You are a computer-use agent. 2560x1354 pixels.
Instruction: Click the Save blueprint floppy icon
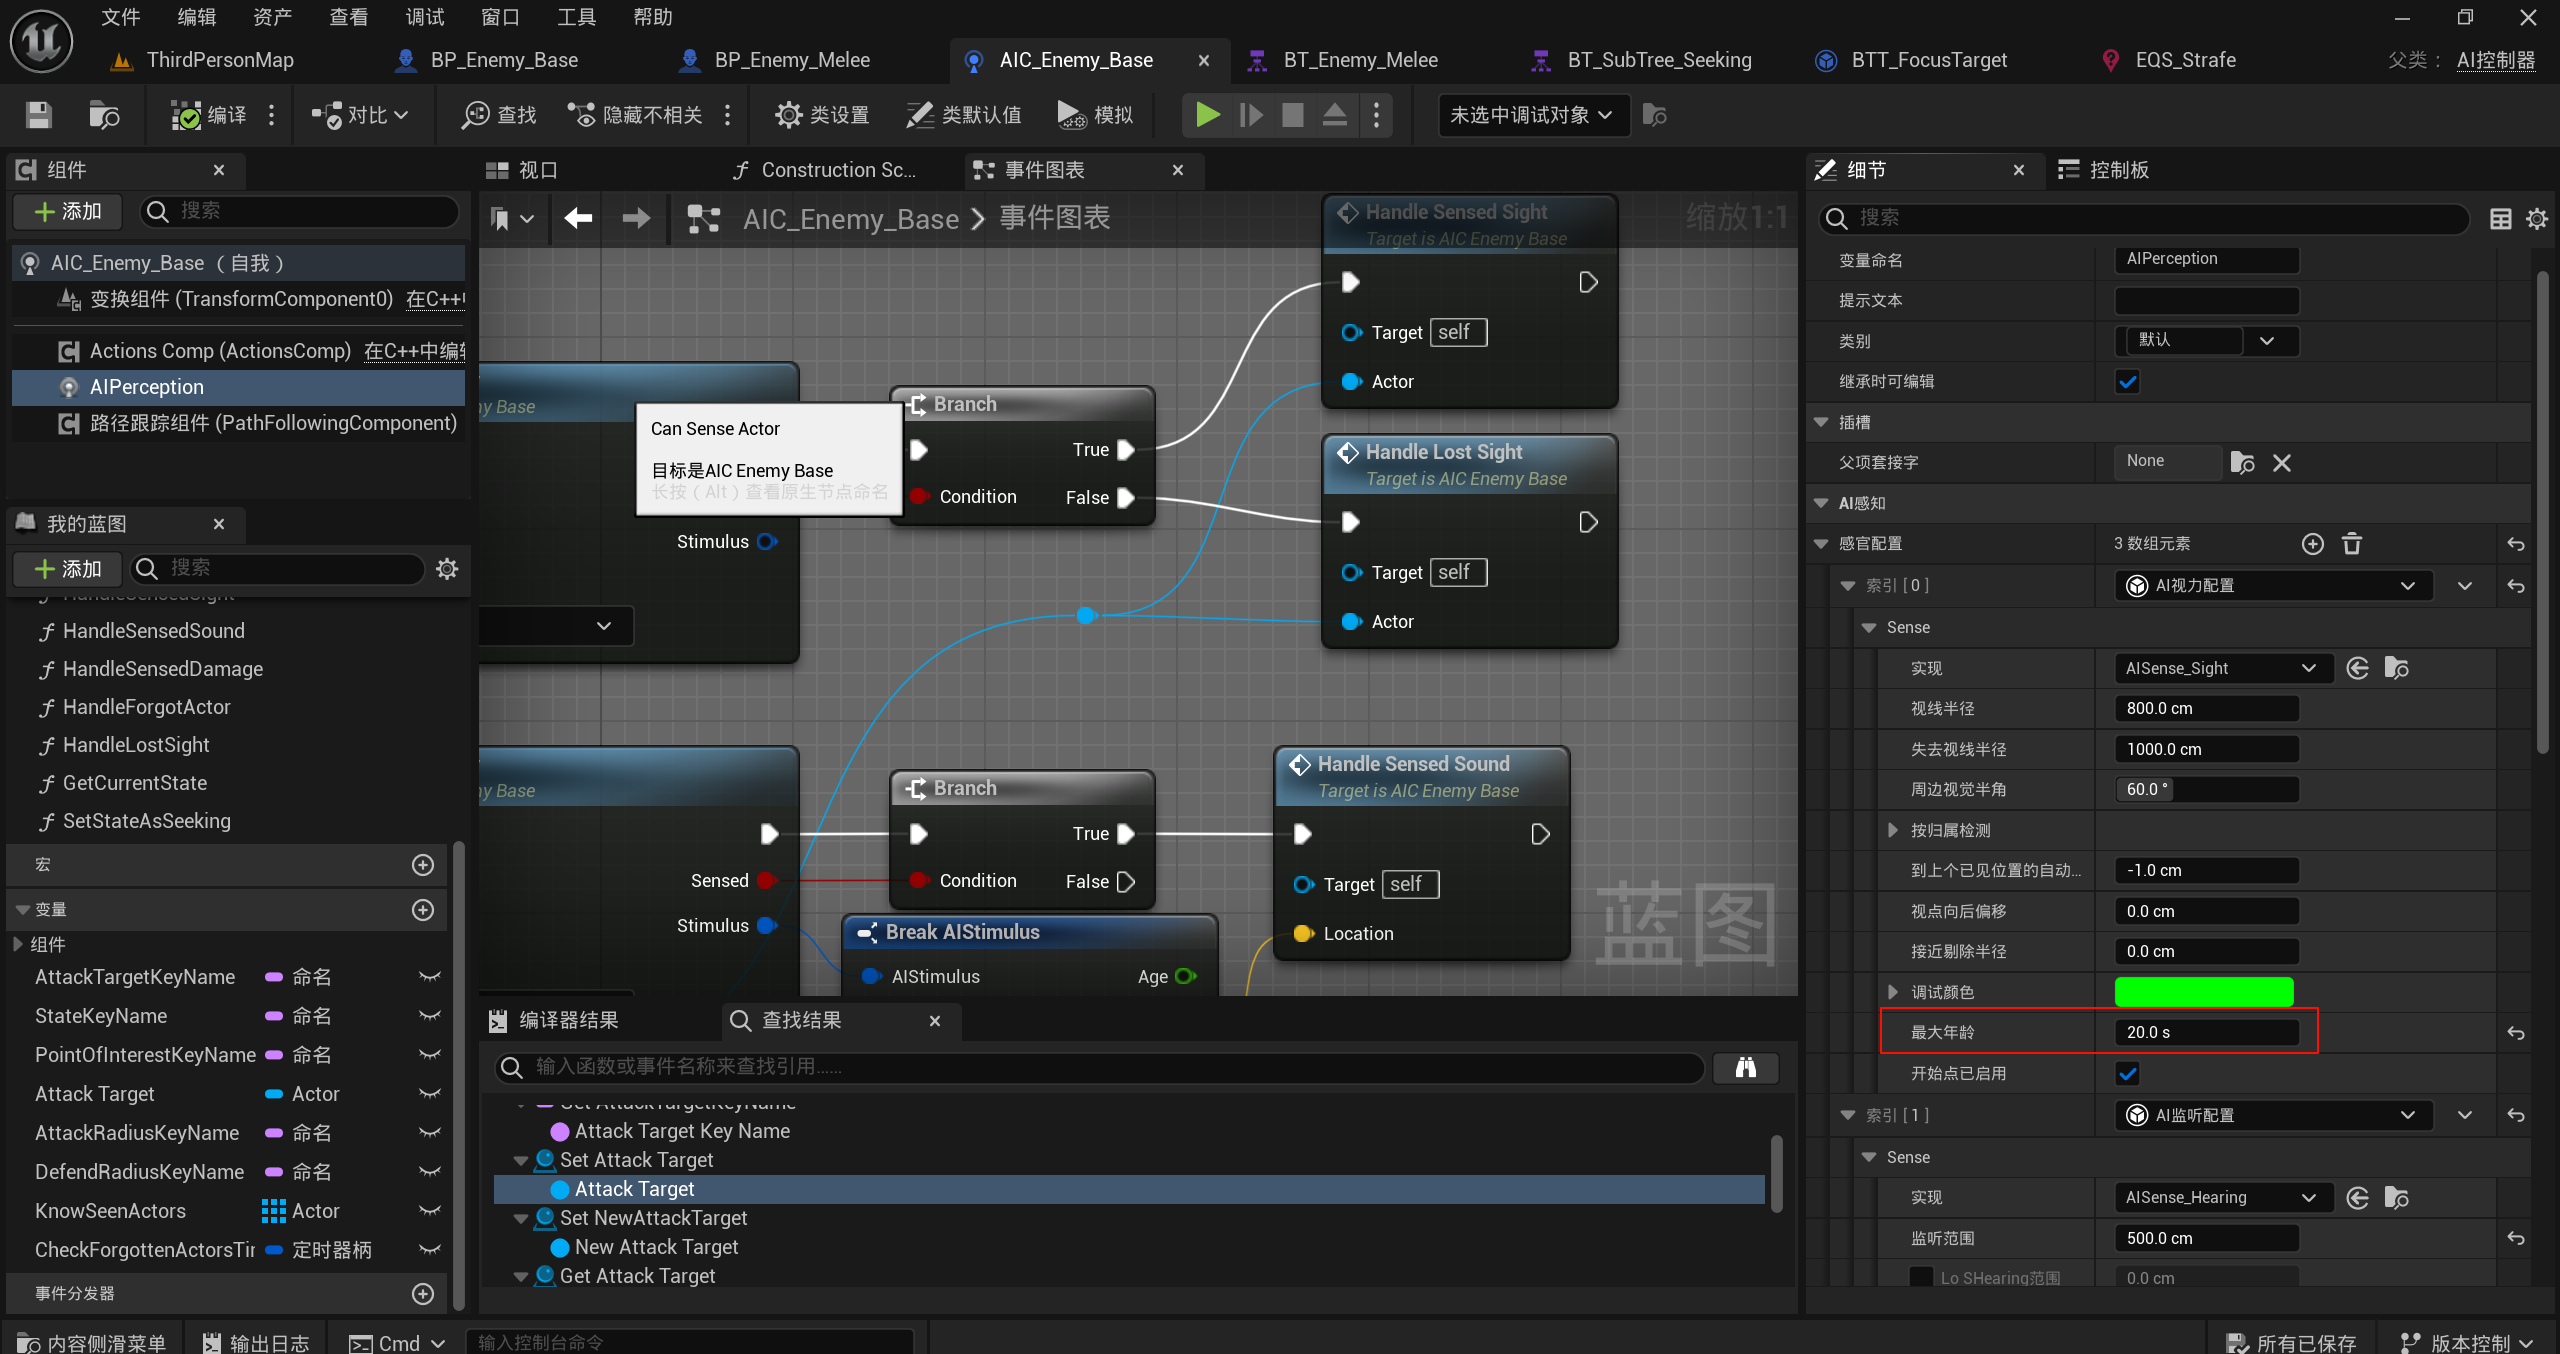[38, 115]
